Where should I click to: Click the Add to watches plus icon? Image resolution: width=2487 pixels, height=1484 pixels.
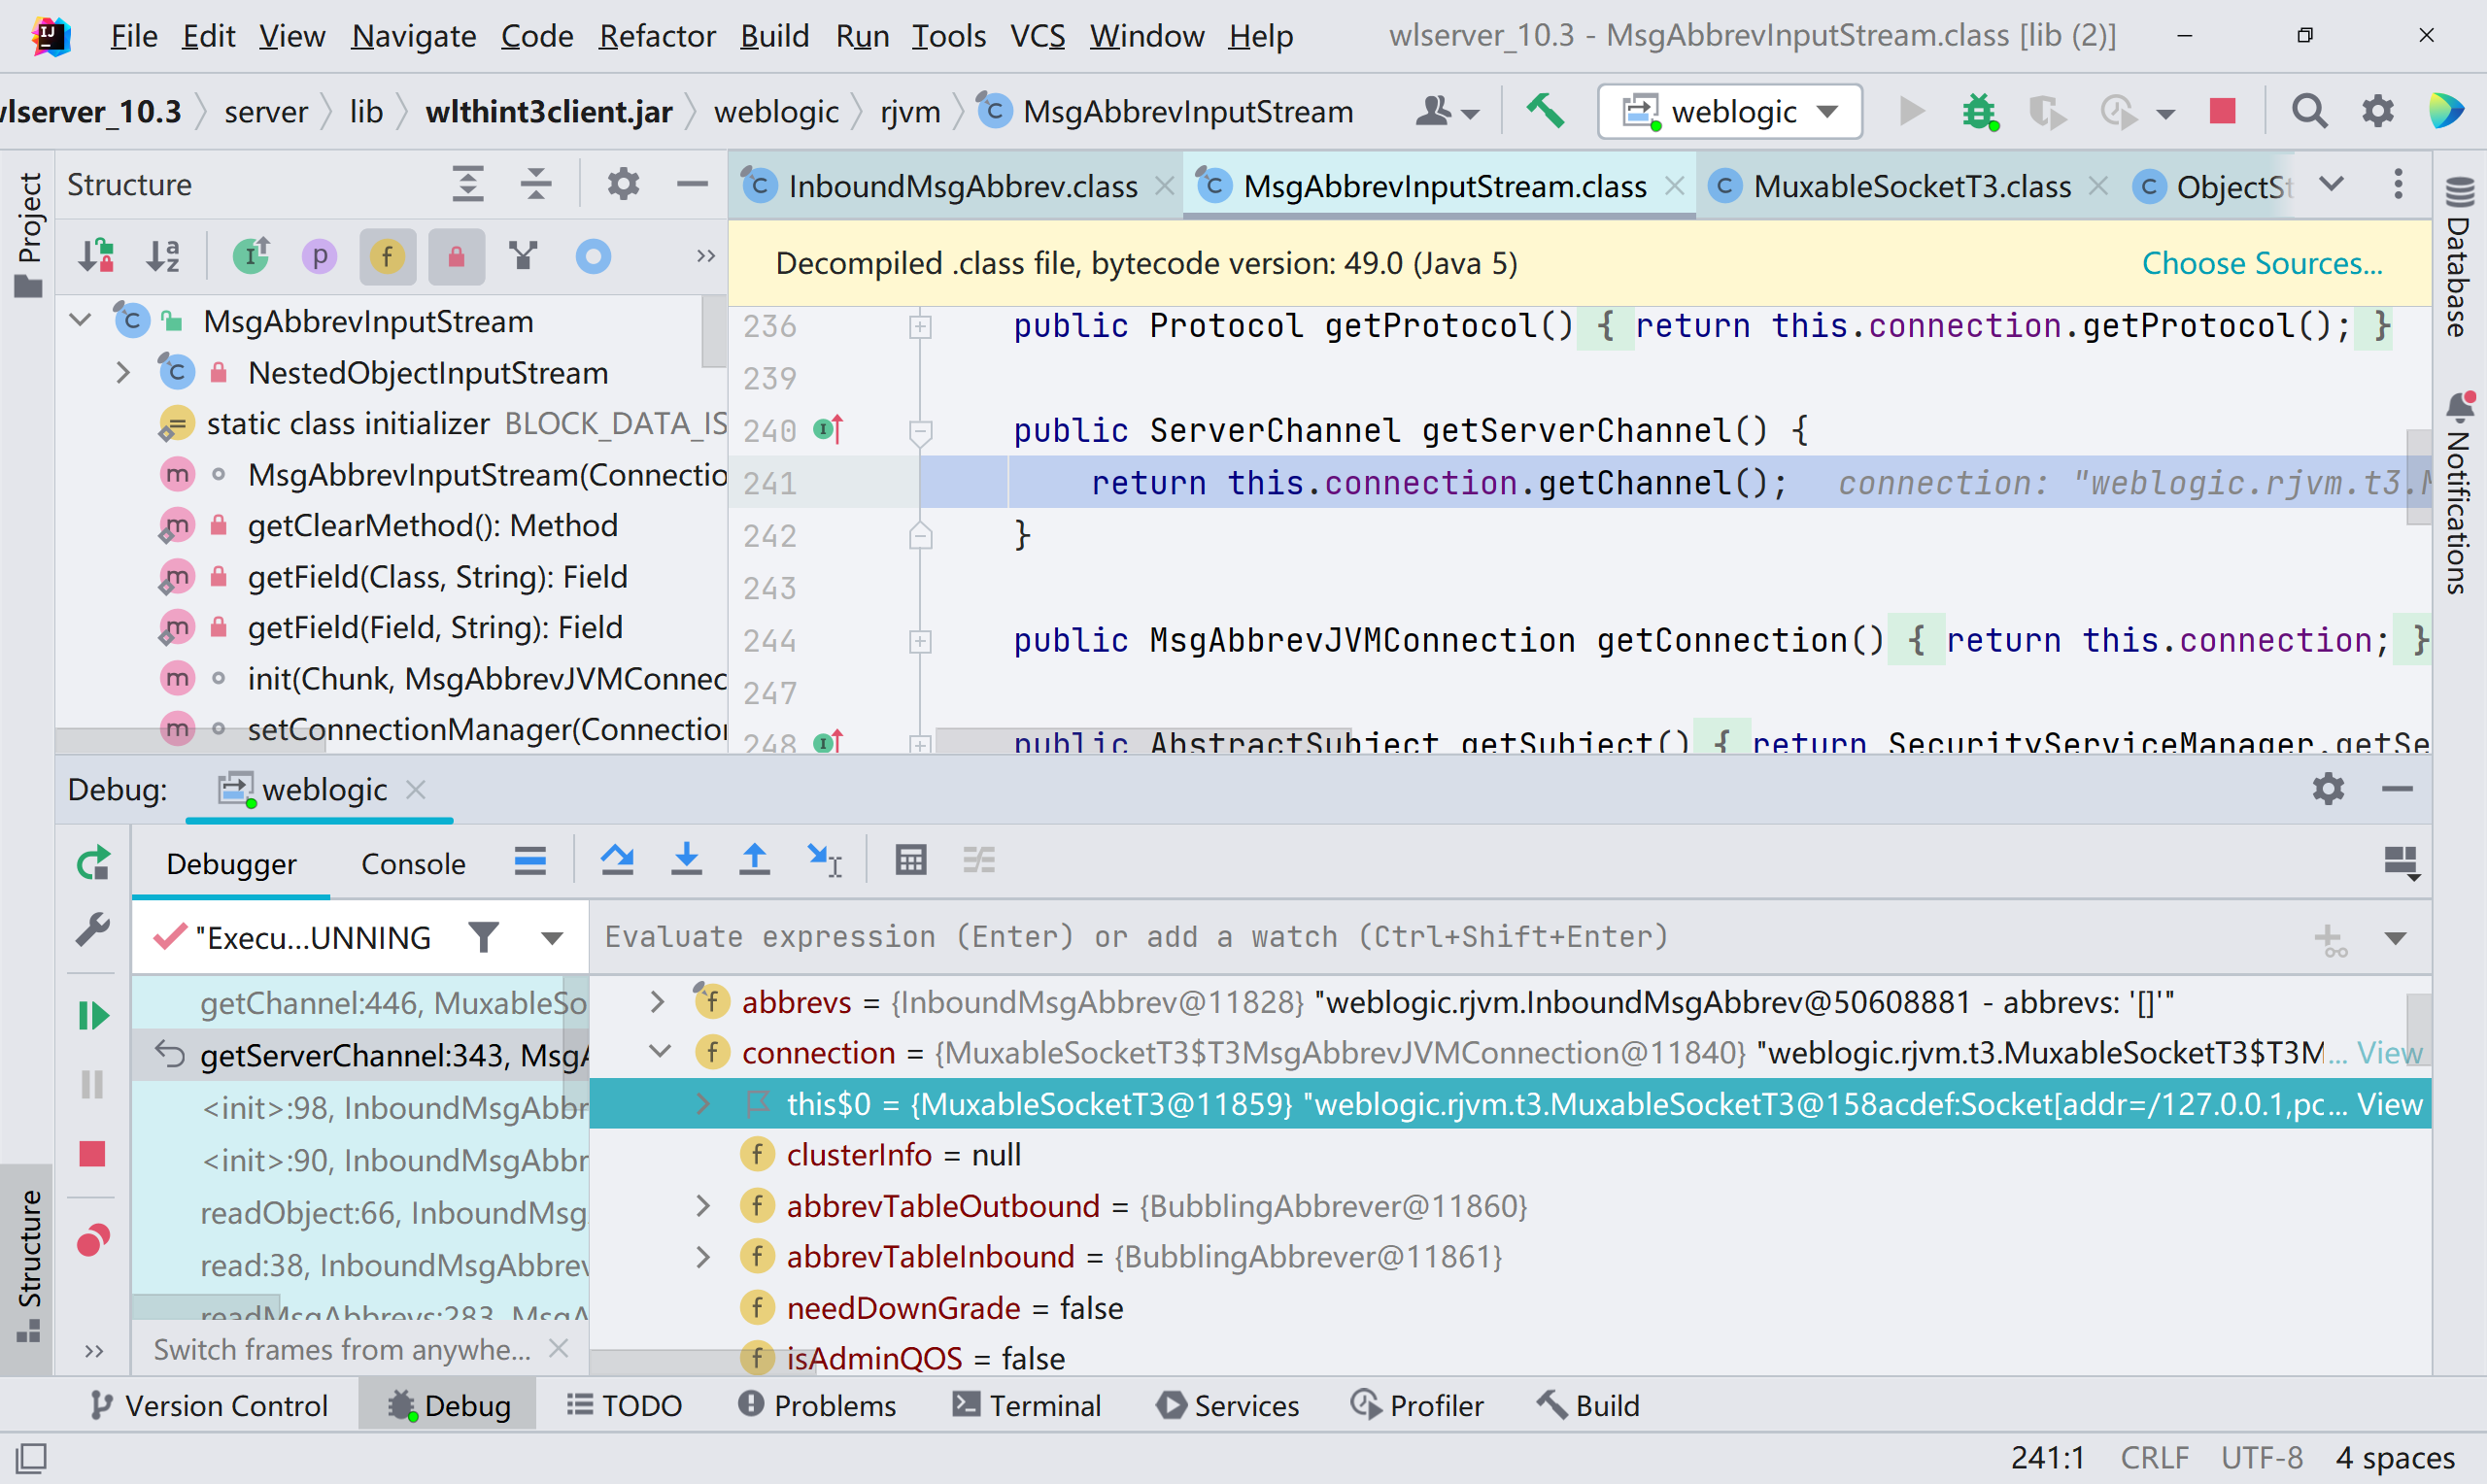(2330, 939)
